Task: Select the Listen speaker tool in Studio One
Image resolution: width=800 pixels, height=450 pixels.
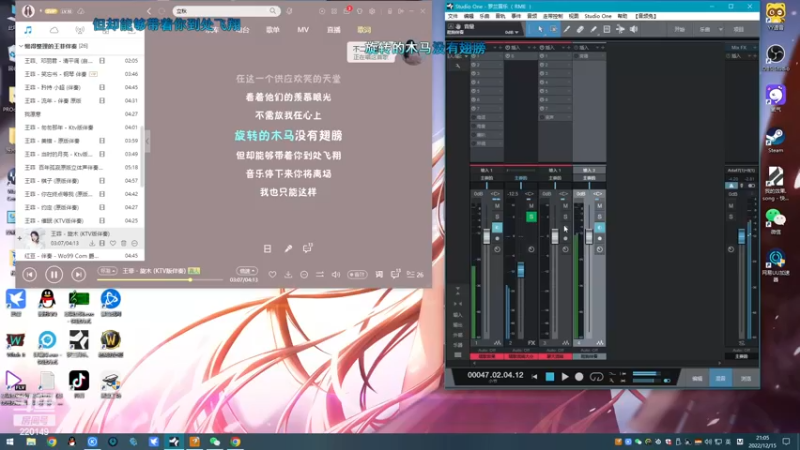Action: 634,30
